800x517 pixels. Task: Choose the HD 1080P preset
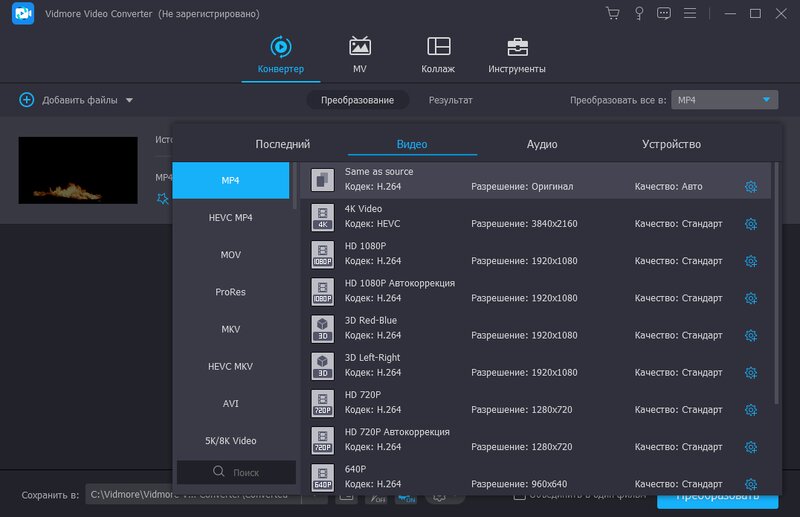click(x=535, y=254)
